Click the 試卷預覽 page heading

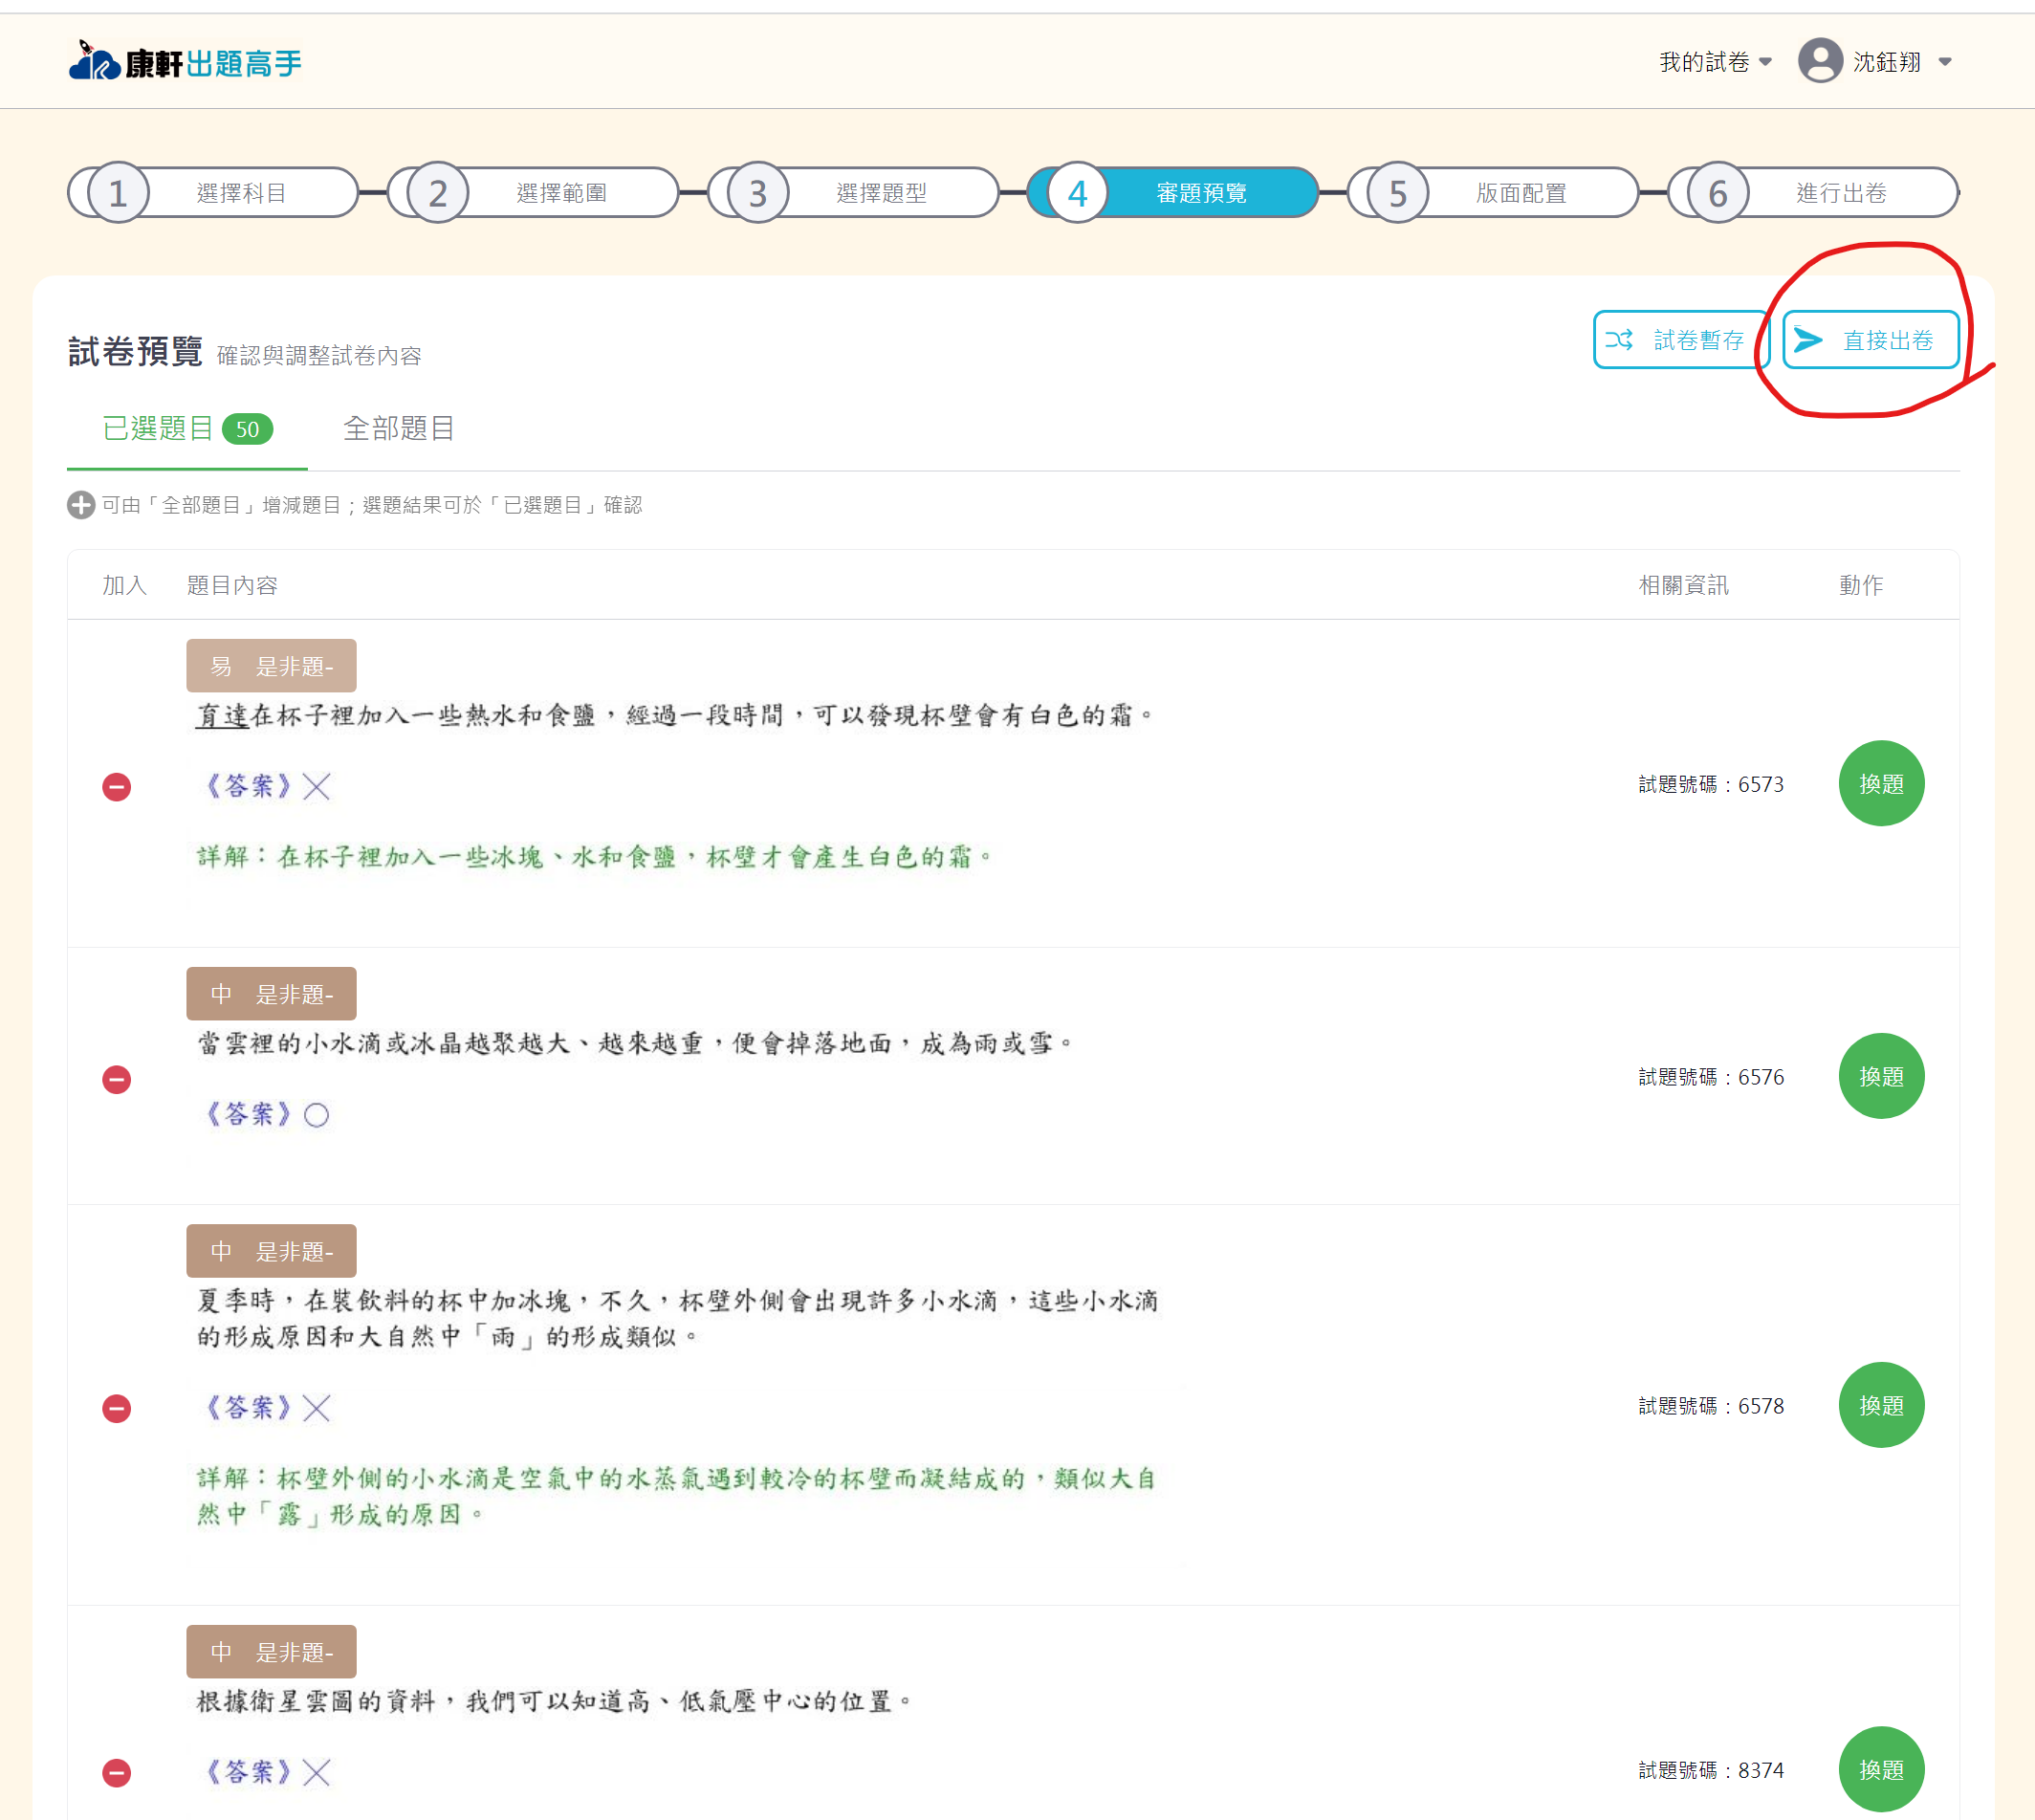click(135, 352)
